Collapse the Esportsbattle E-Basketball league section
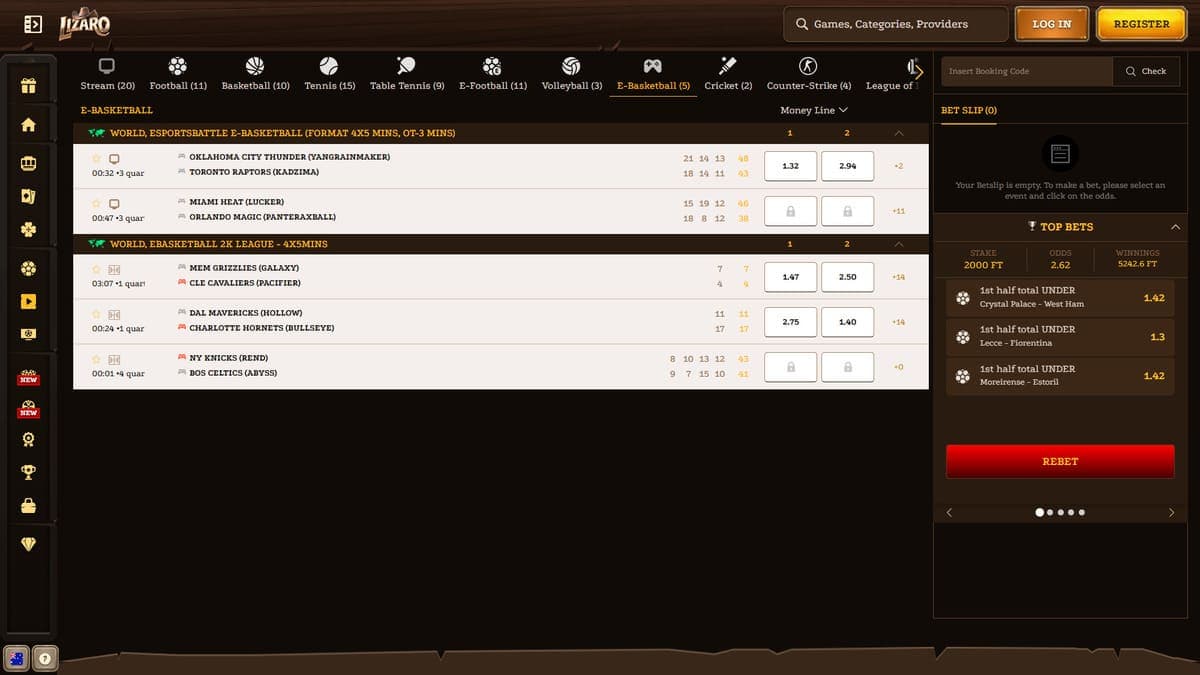This screenshot has width=1200, height=675. tap(898, 133)
